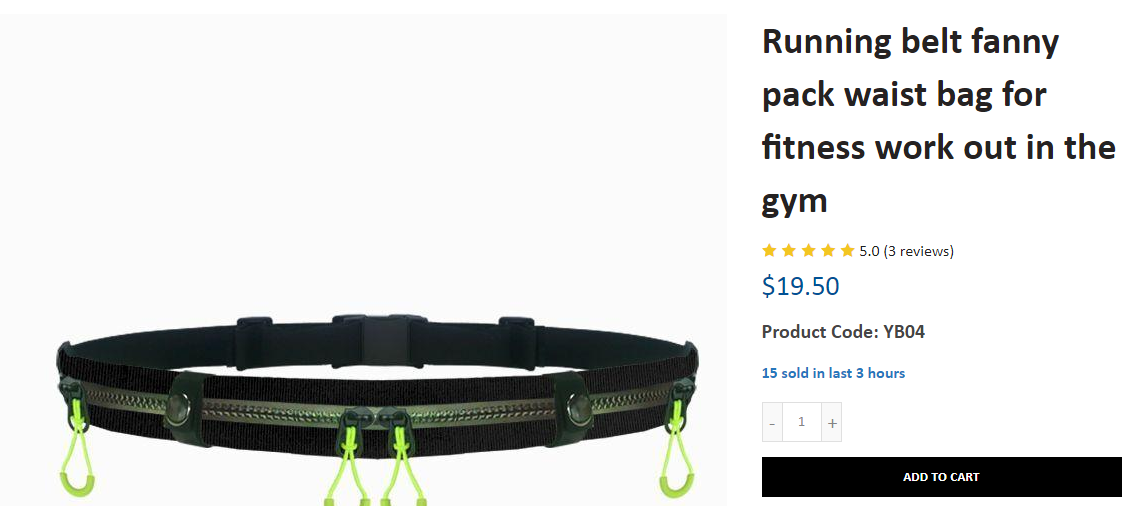1136x506 pixels.
Task: Click the third yellow rating star
Action: point(809,251)
